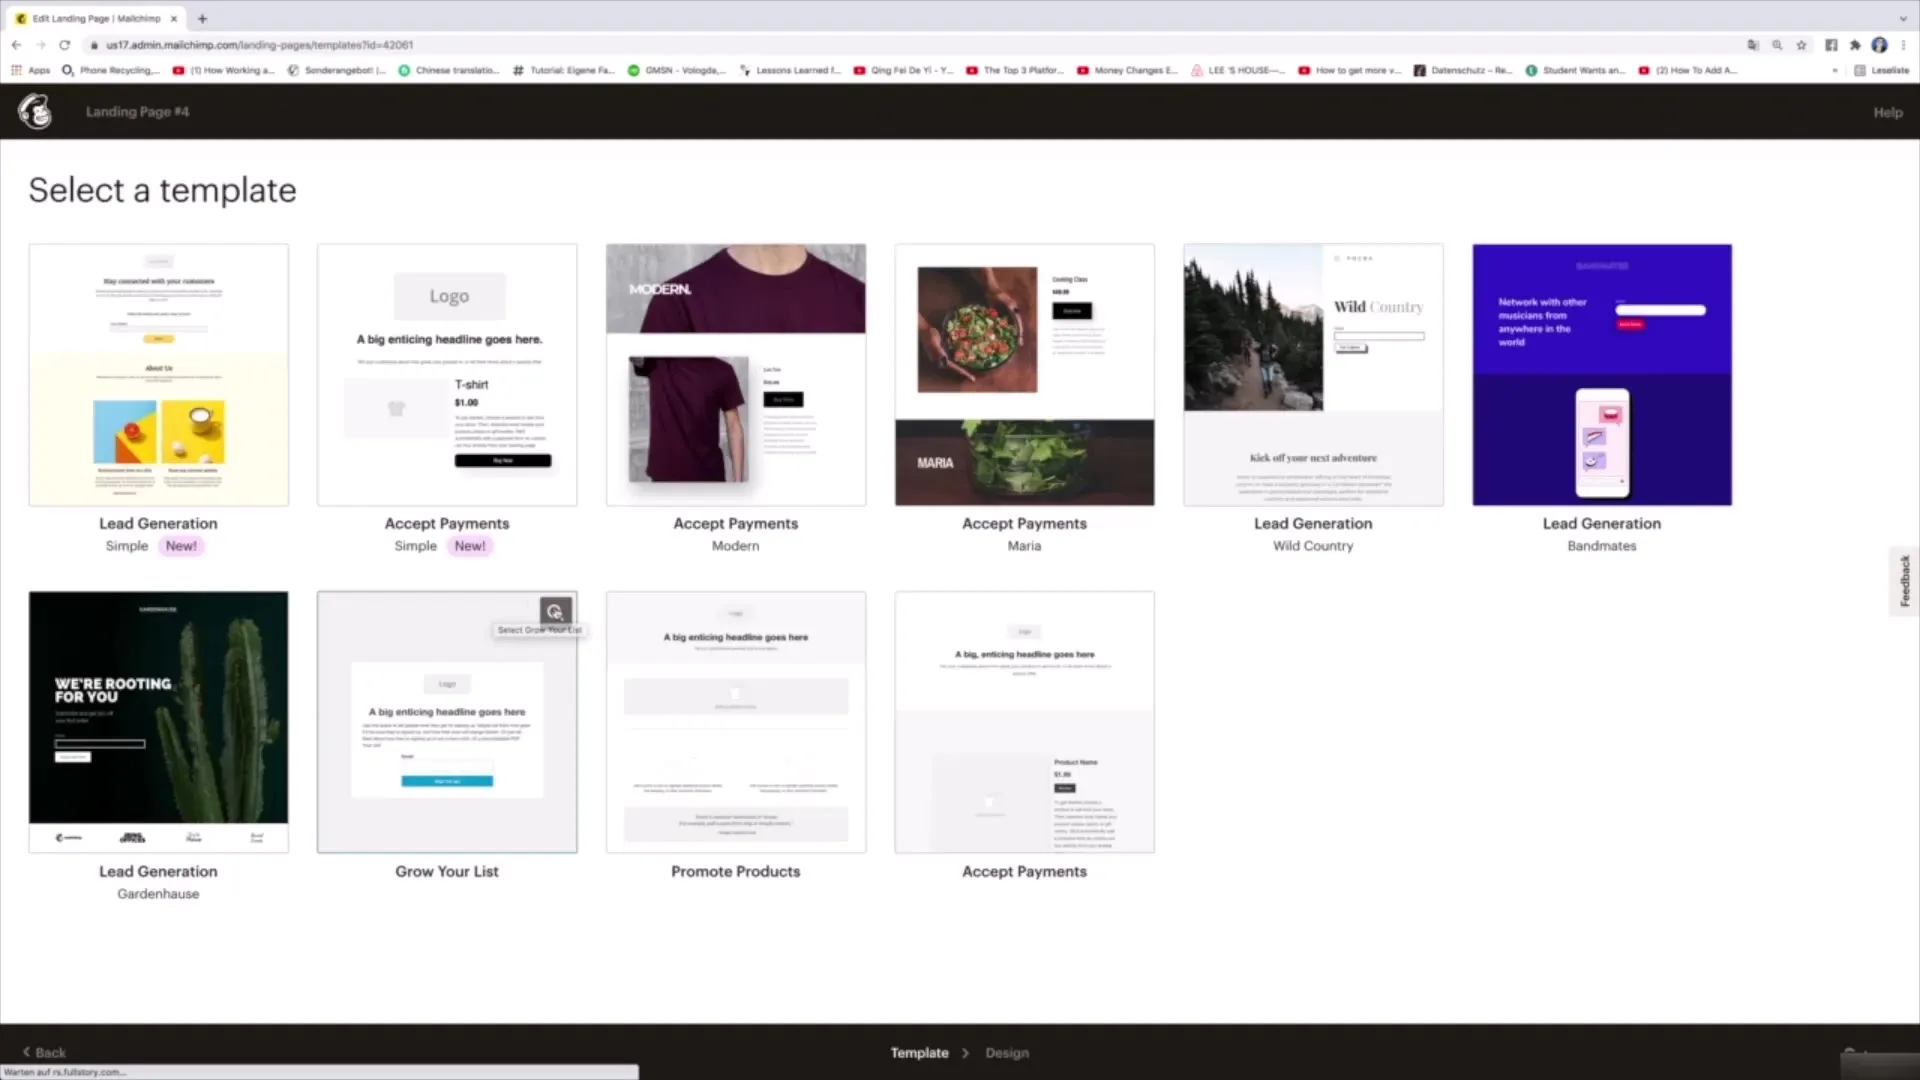Open the Feedback side tab
Viewport: 1920px width, 1080px height.
tap(1904, 581)
